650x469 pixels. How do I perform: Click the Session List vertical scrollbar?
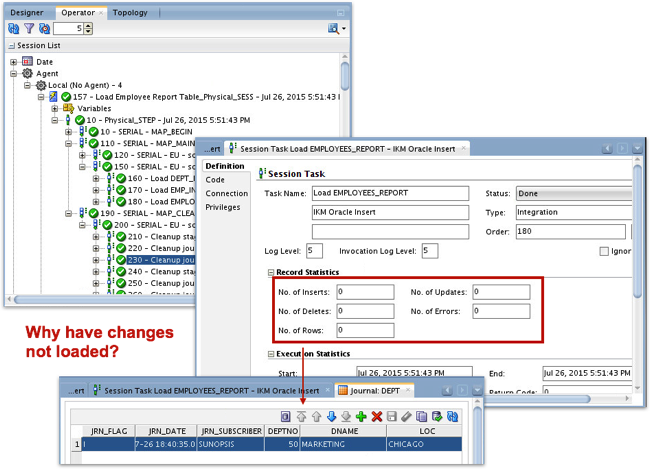[345, 76]
